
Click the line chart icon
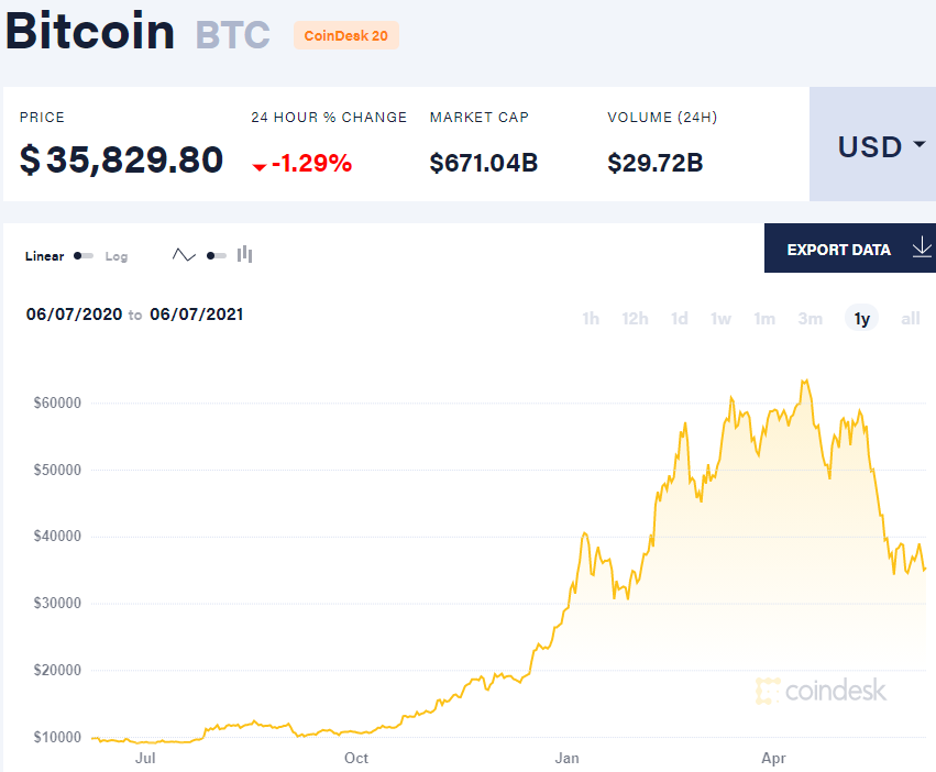[183, 255]
